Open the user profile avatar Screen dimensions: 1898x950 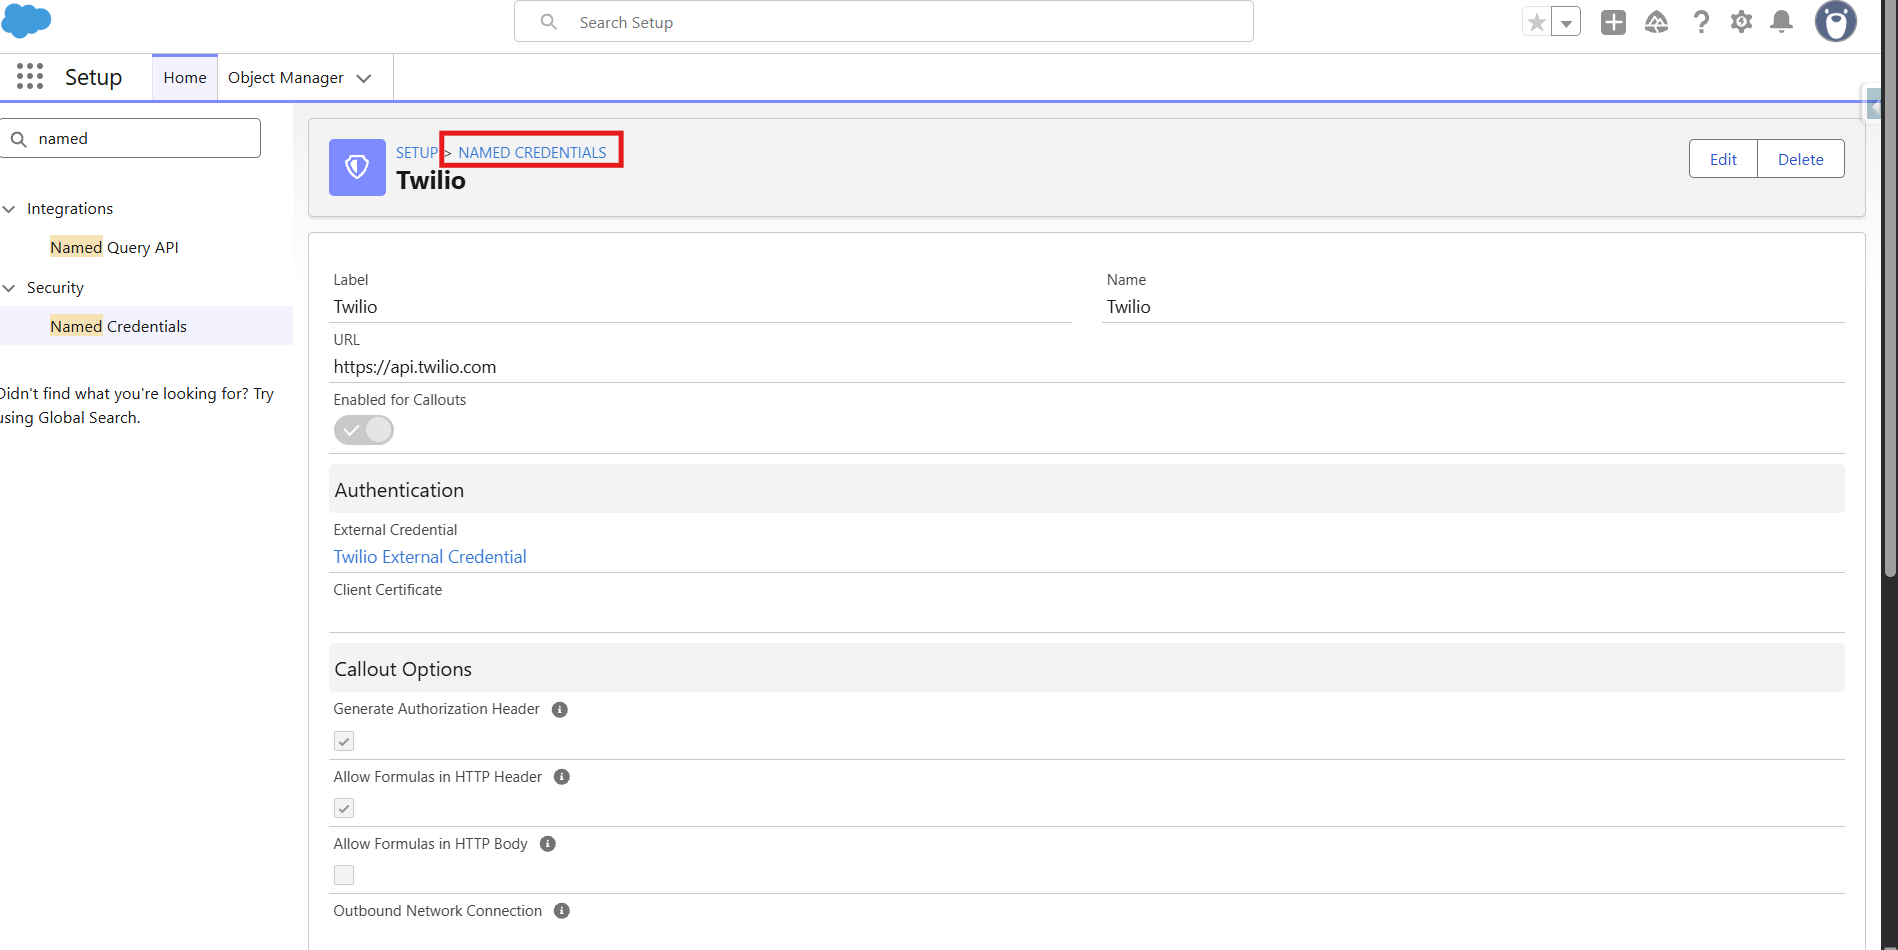1836,21
